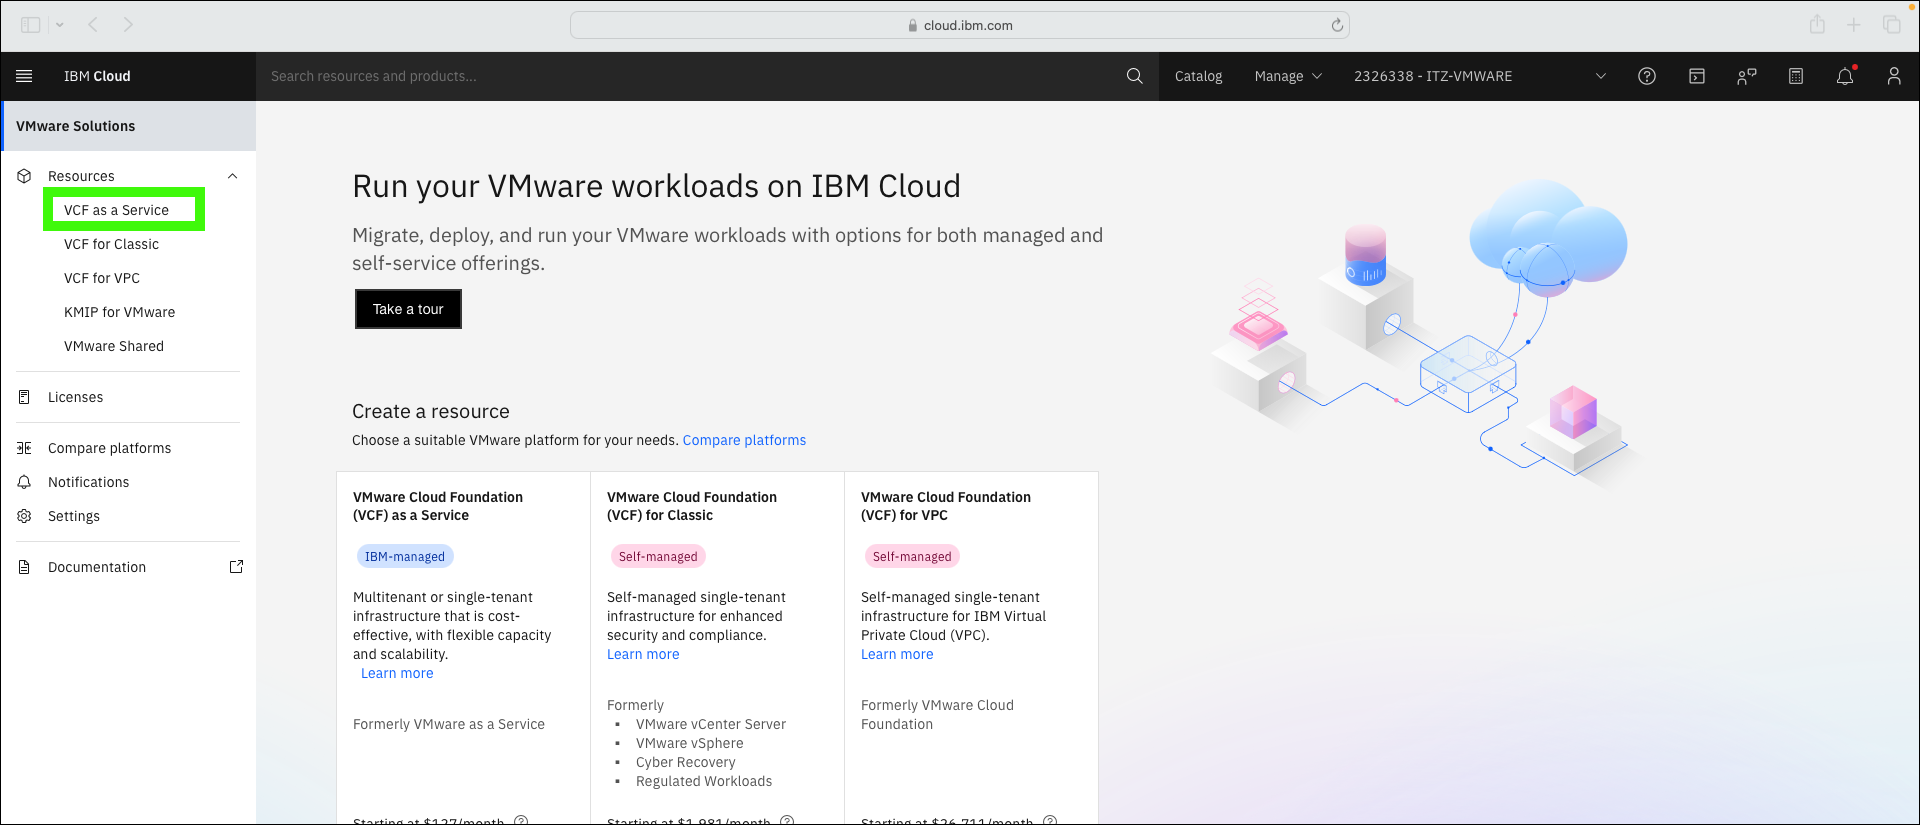Open the Help question-mark icon in header
The height and width of the screenshot is (825, 1920).
(x=1647, y=76)
